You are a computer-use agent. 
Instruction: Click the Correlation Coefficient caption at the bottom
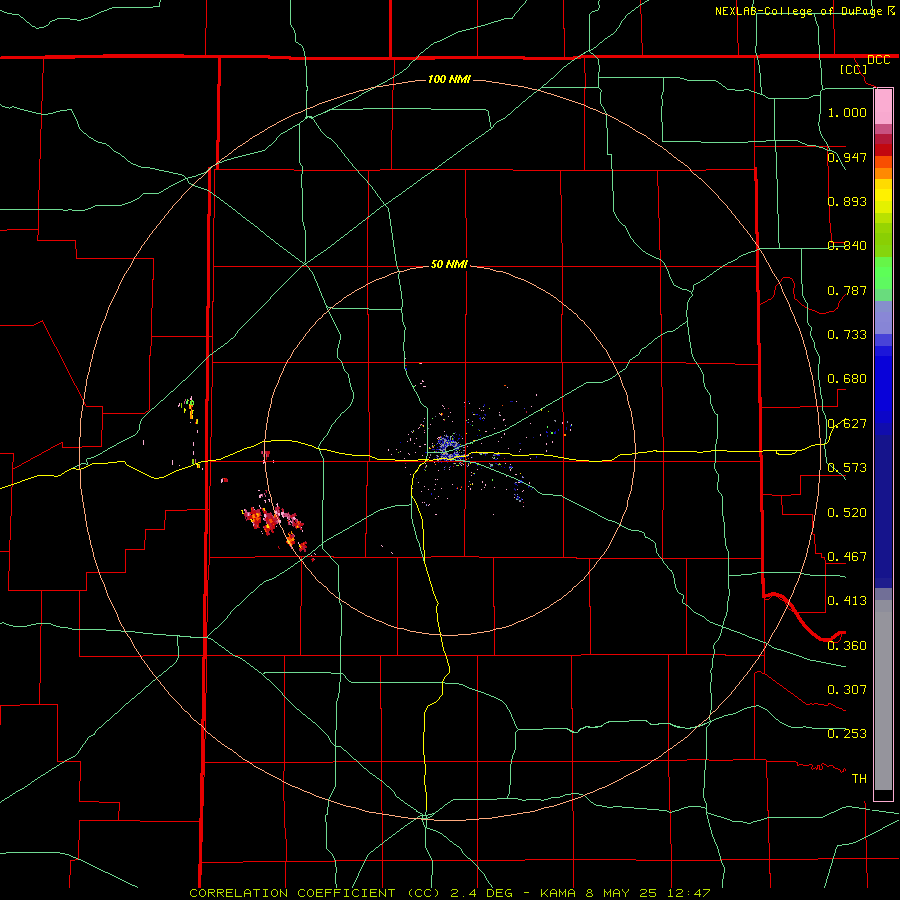pyautogui.click(x=449, y=893)
